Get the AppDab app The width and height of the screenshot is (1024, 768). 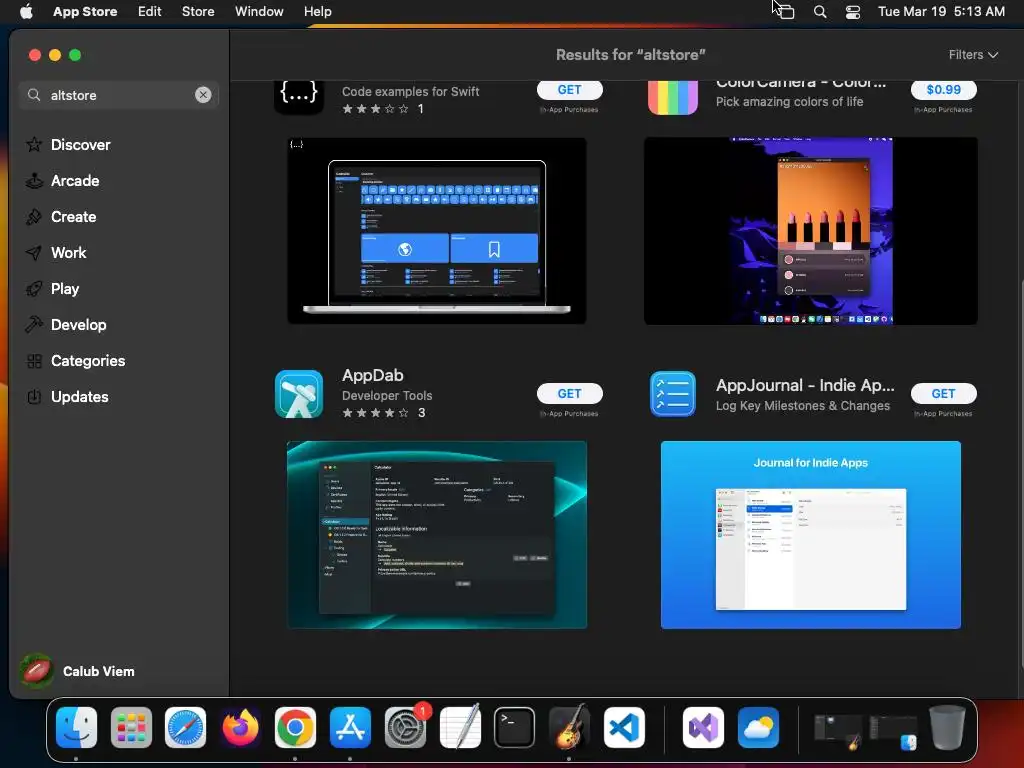pos(569,393)
